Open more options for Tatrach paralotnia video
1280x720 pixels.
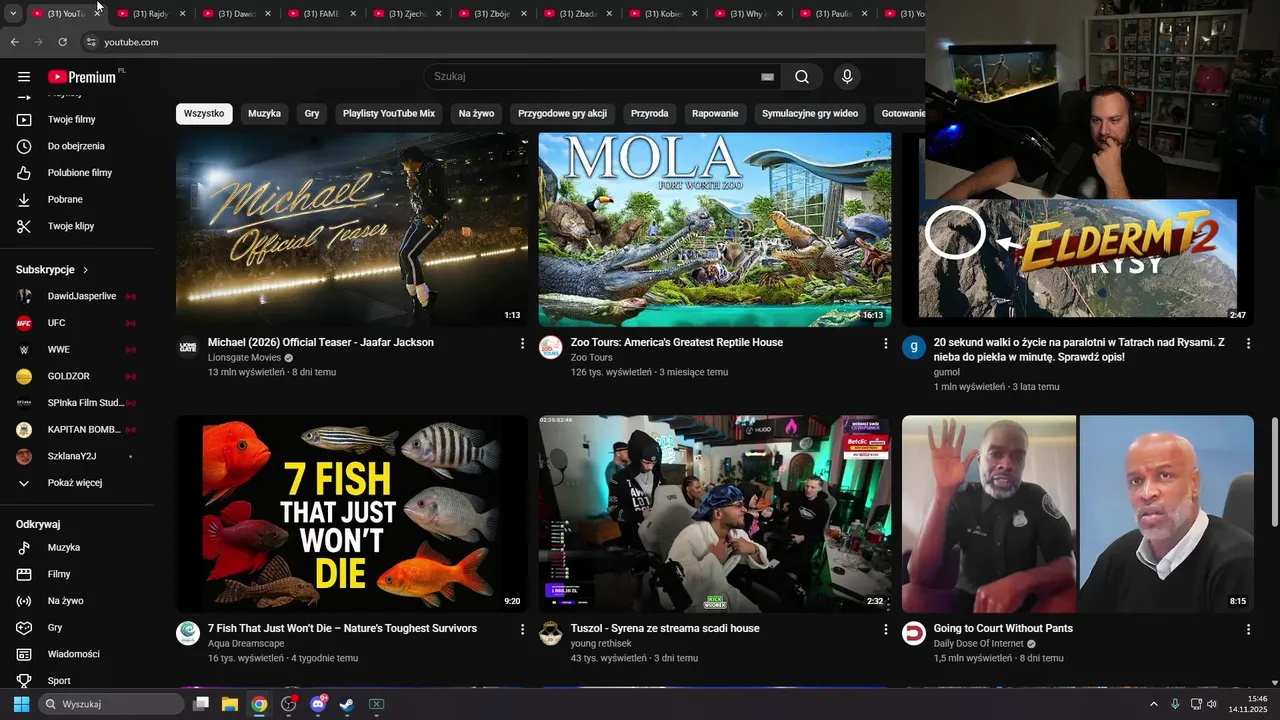coord(1248,343)
